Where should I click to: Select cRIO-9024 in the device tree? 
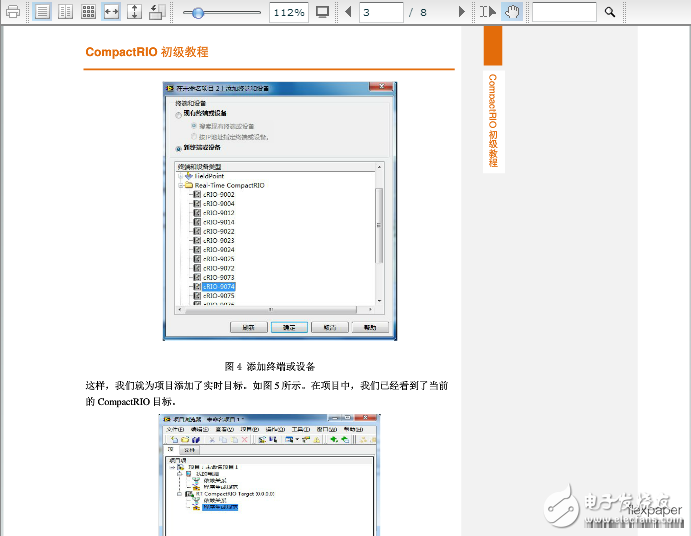(219, 250)
